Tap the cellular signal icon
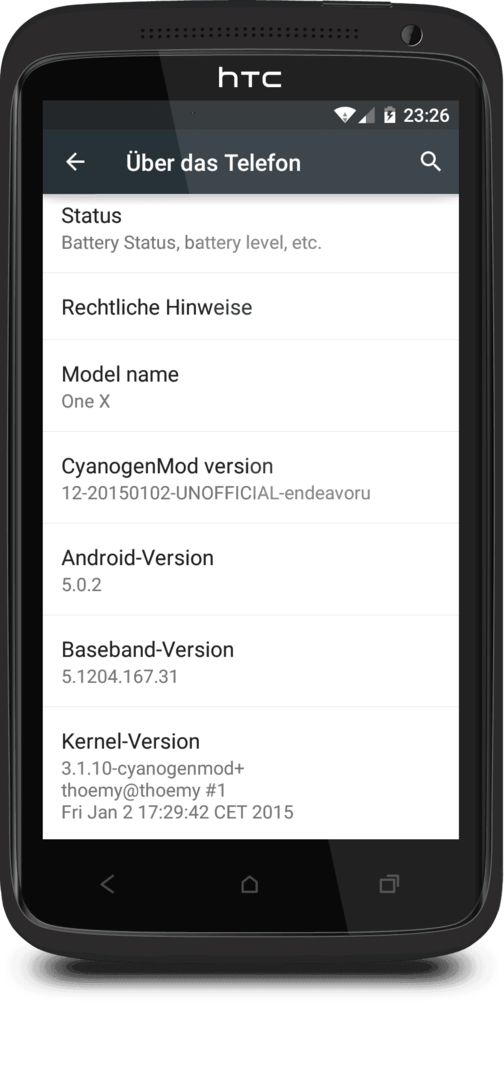 (x=366, y=116)
